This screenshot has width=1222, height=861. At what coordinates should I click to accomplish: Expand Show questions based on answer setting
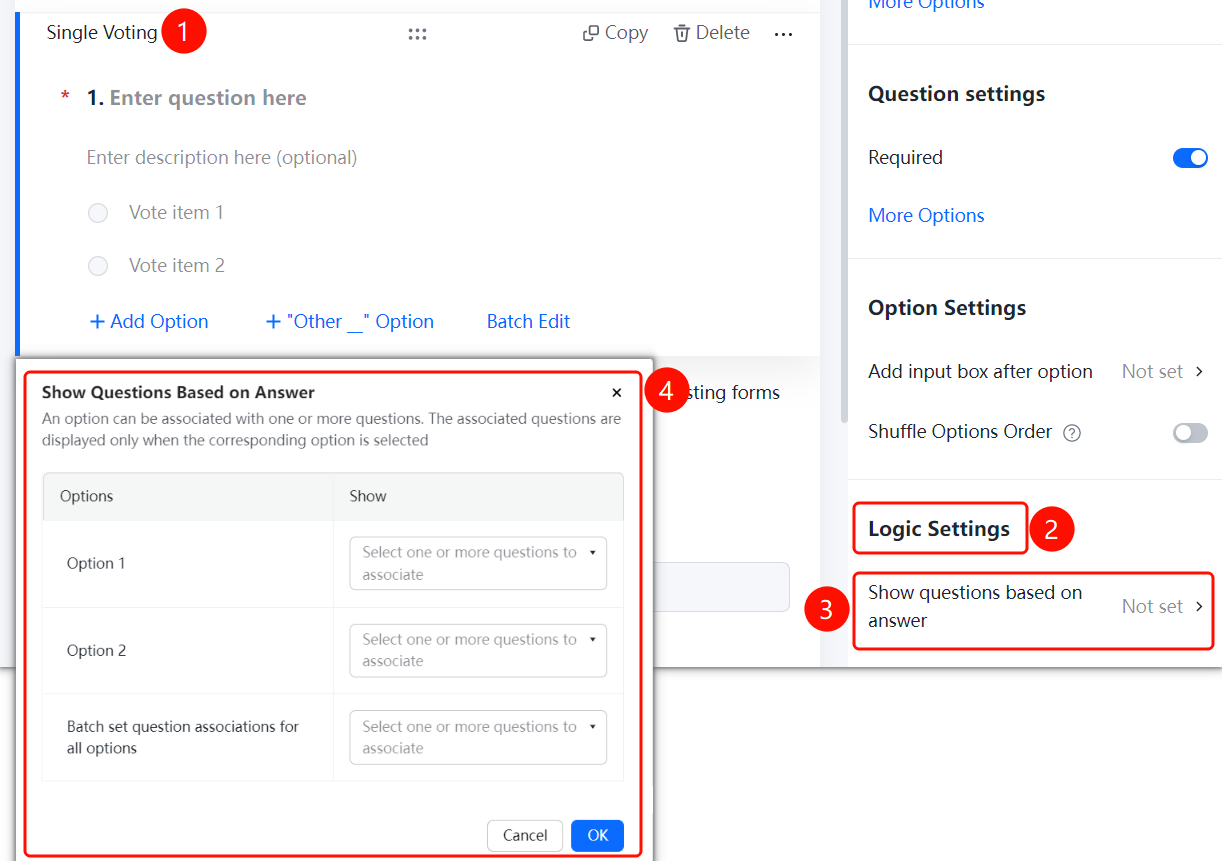click(1034, 607)
